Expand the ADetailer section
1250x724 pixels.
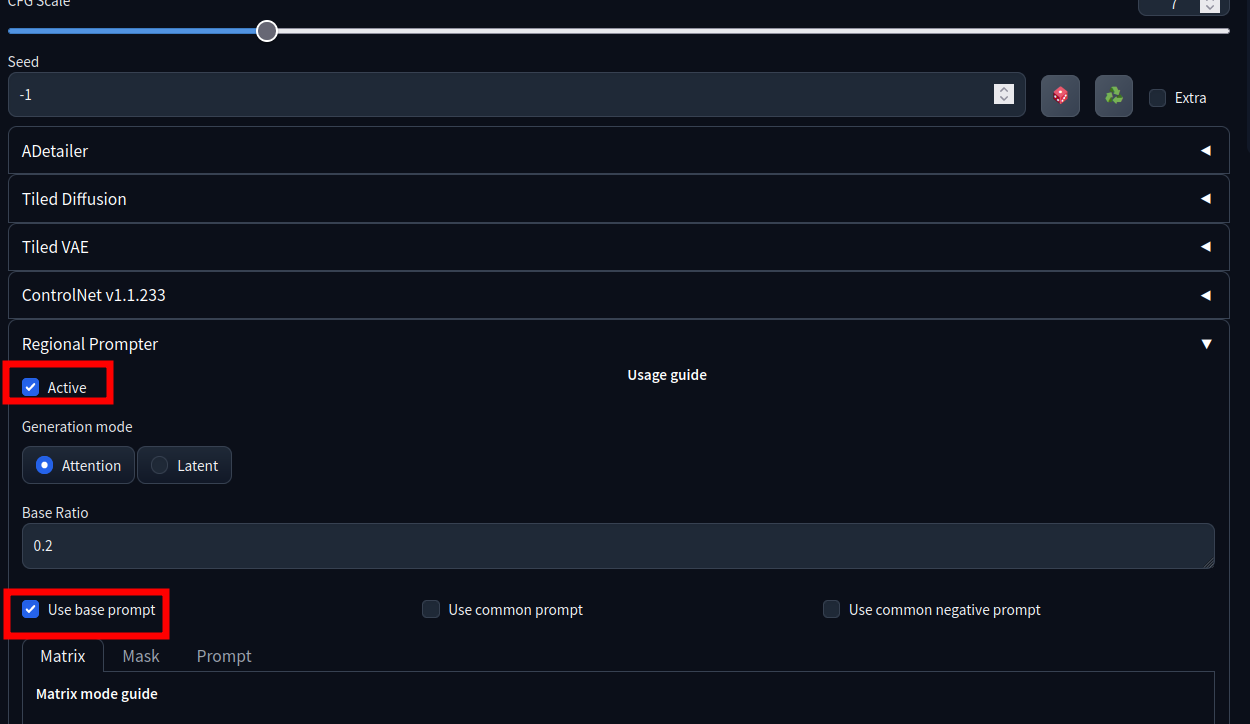point(618,151)
